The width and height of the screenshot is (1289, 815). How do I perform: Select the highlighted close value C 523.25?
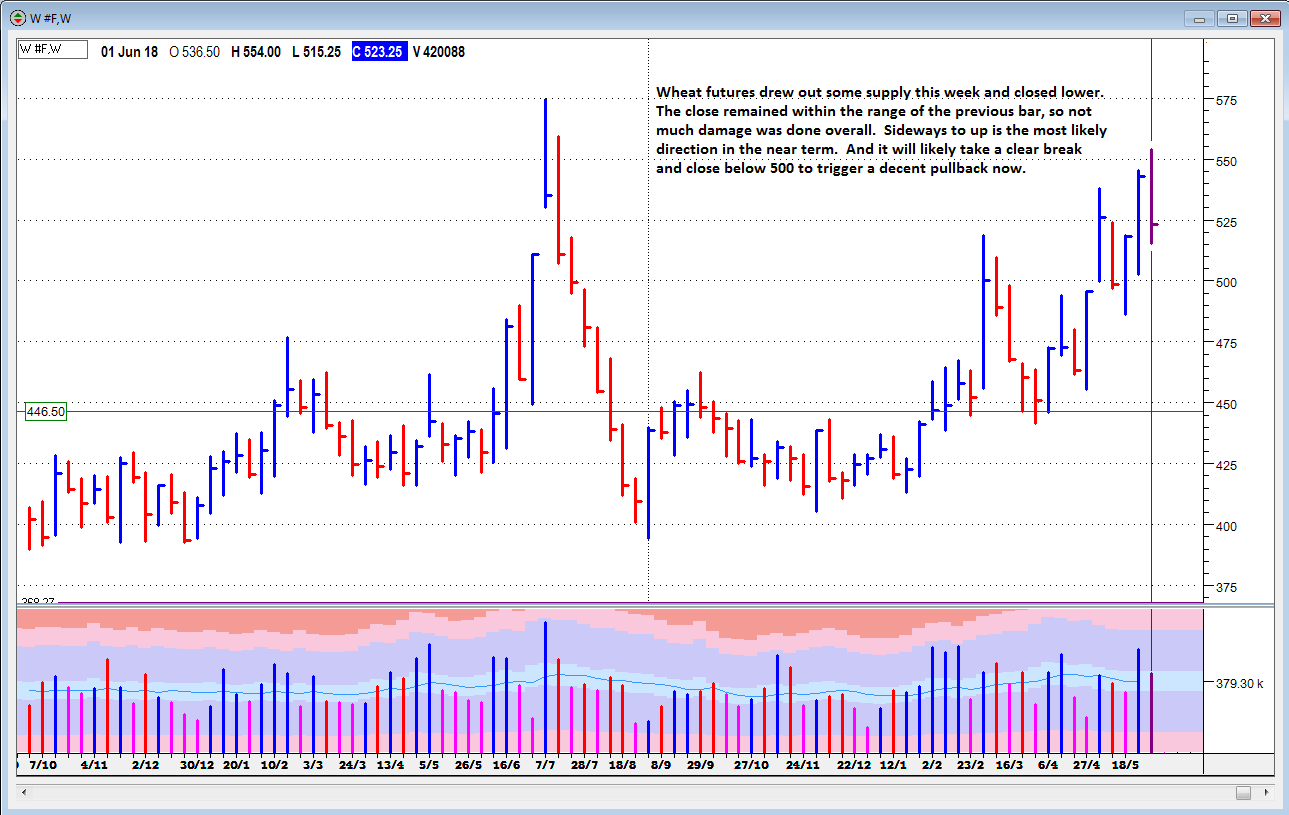click(379, 51)
